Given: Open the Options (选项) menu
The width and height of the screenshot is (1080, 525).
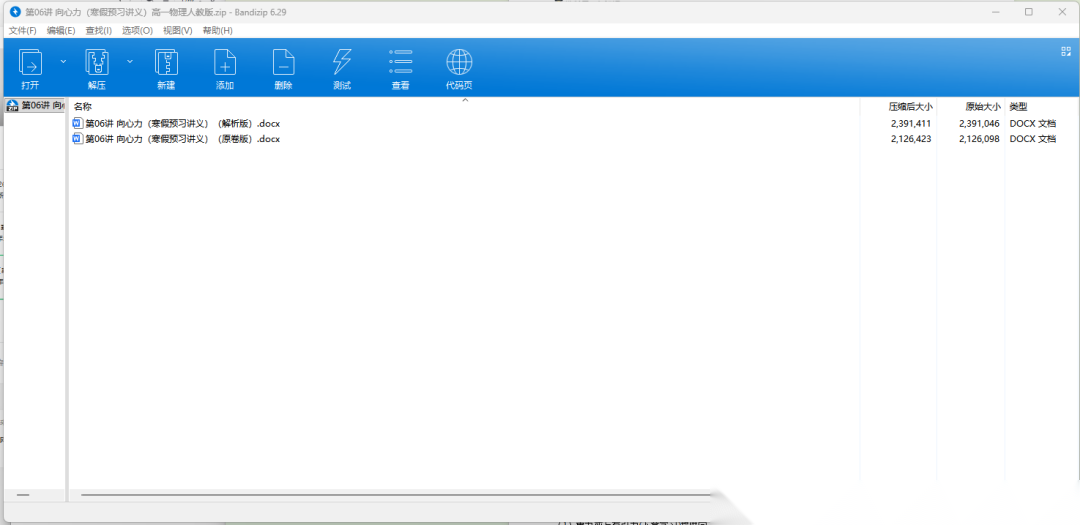Looking at the screenshot, I should tap(137, 31).
